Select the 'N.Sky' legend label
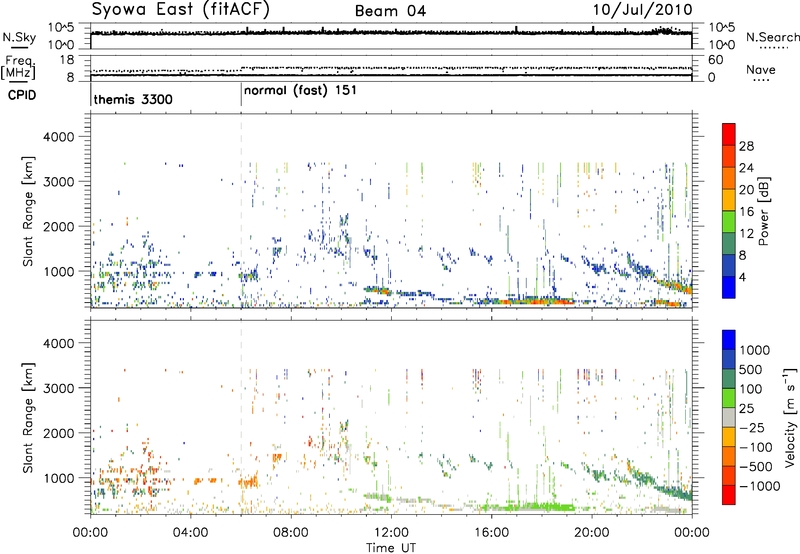 tap(19, 37)
